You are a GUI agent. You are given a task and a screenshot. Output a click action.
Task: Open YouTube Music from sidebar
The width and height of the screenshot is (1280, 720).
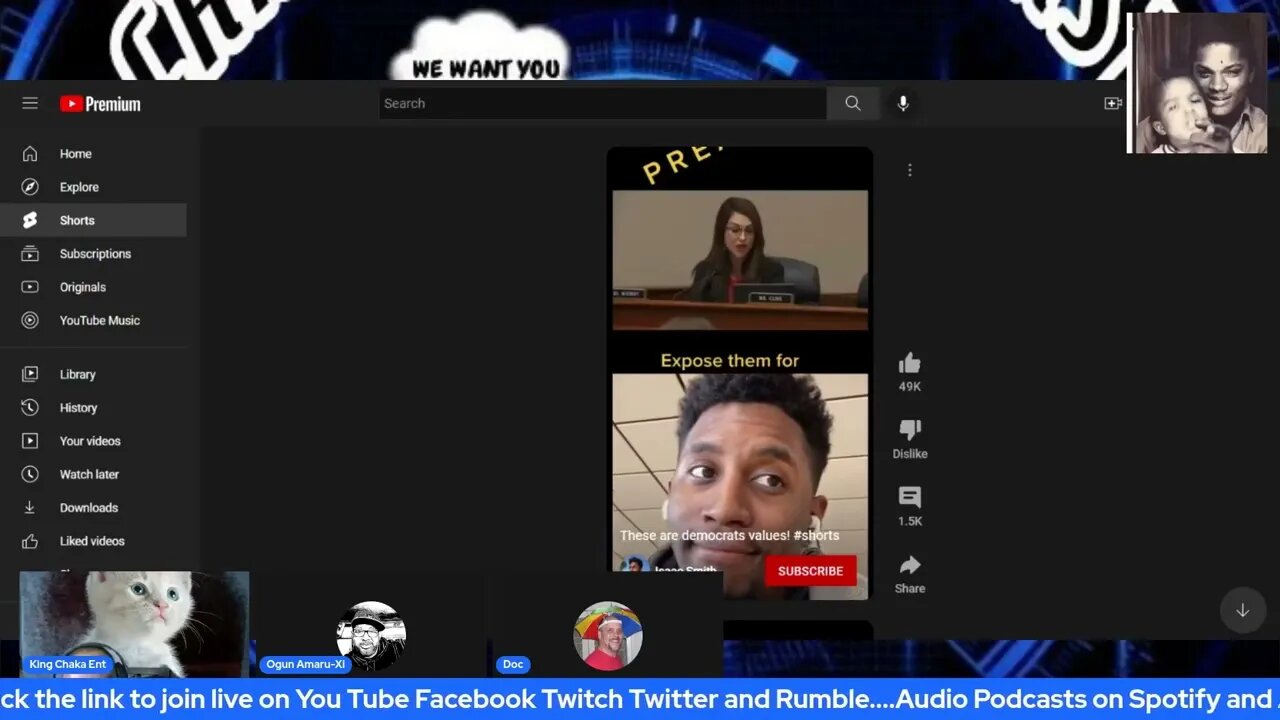(x=99, y=320)
